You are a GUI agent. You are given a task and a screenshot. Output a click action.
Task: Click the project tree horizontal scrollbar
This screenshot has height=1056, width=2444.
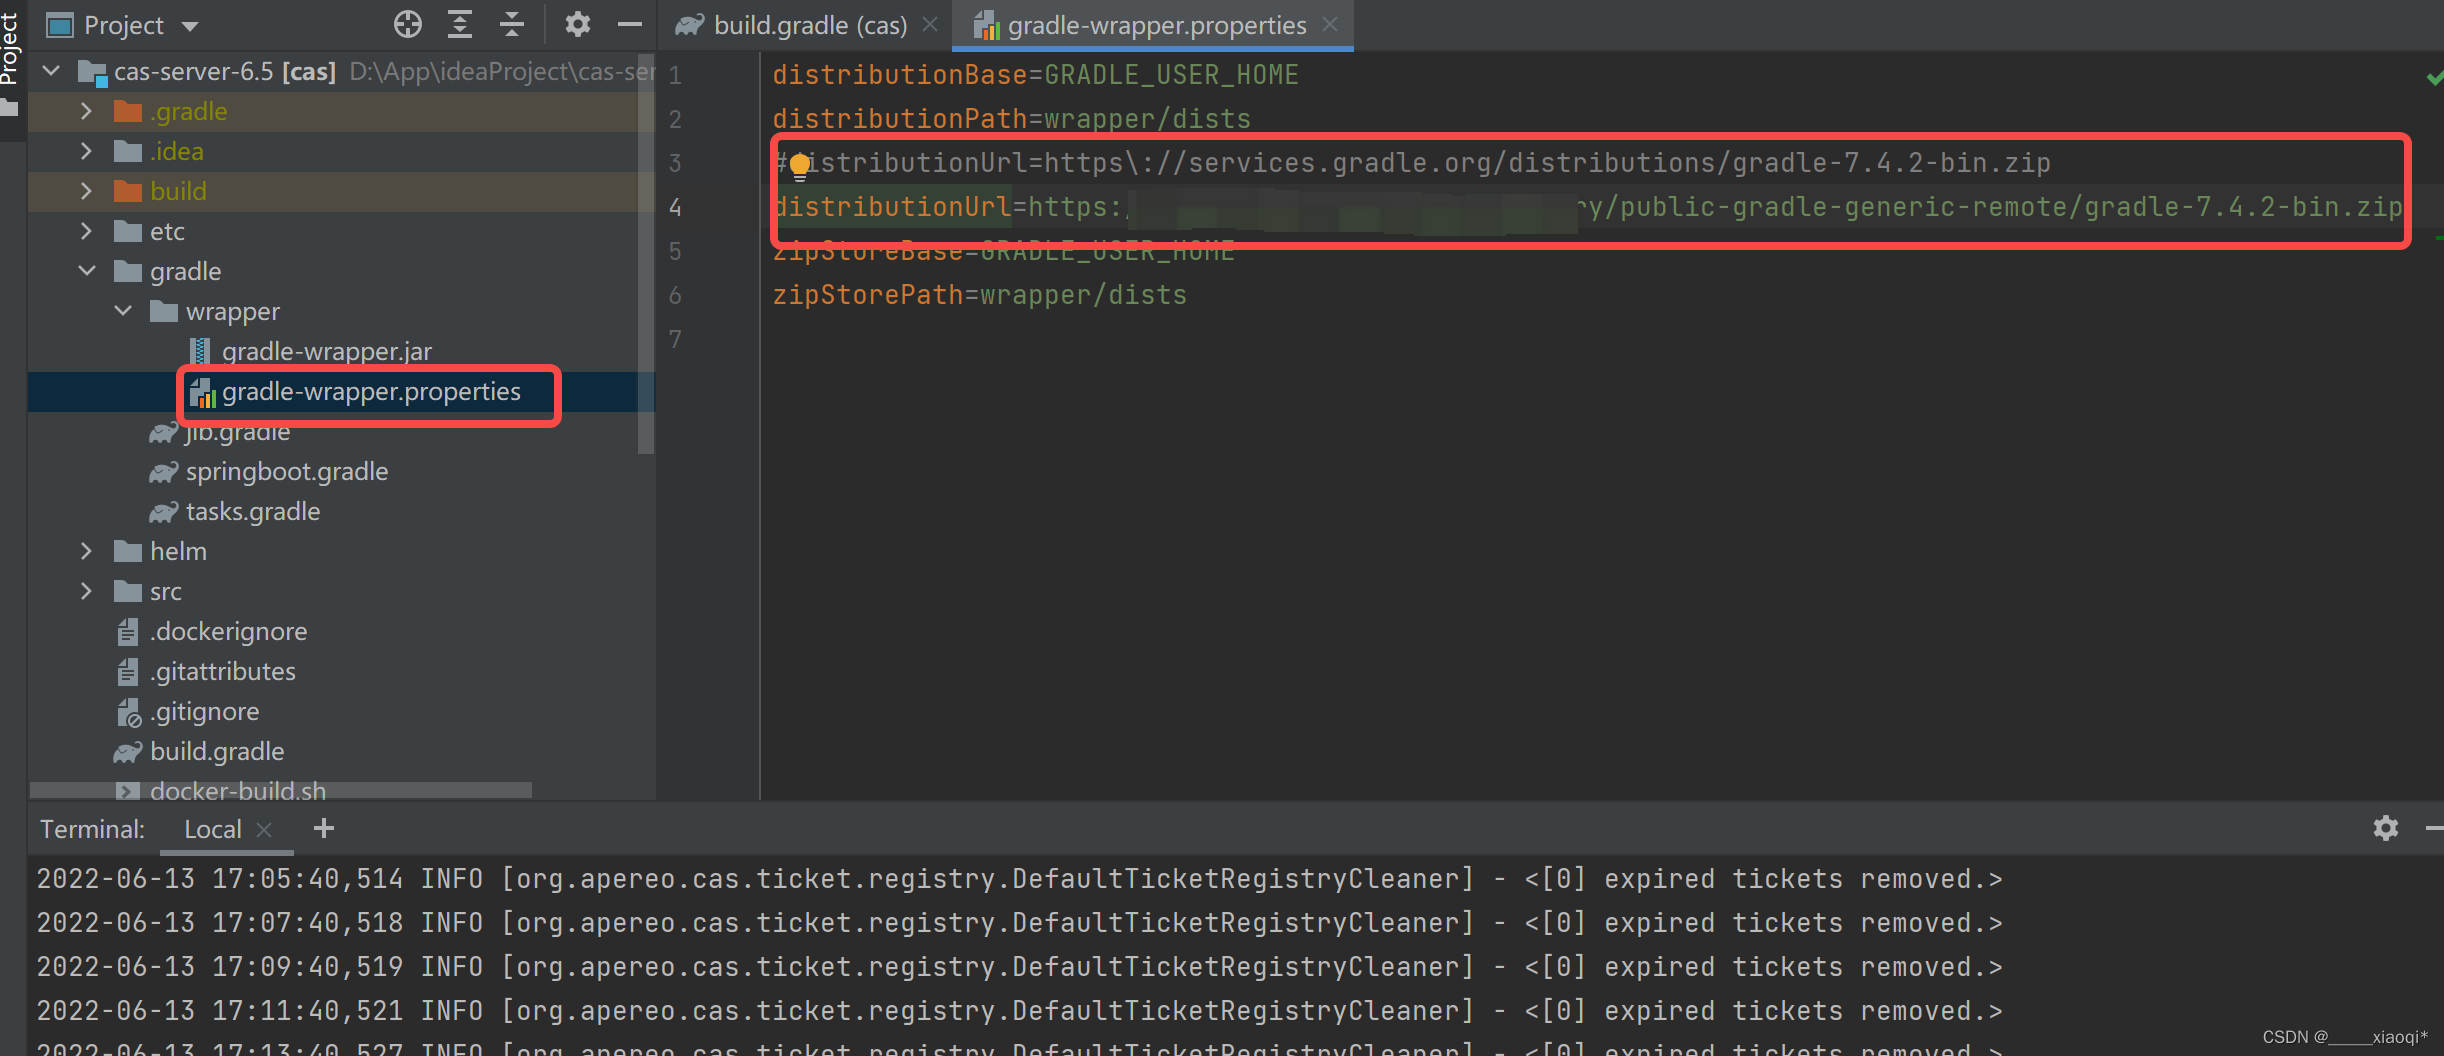[280, 790]
